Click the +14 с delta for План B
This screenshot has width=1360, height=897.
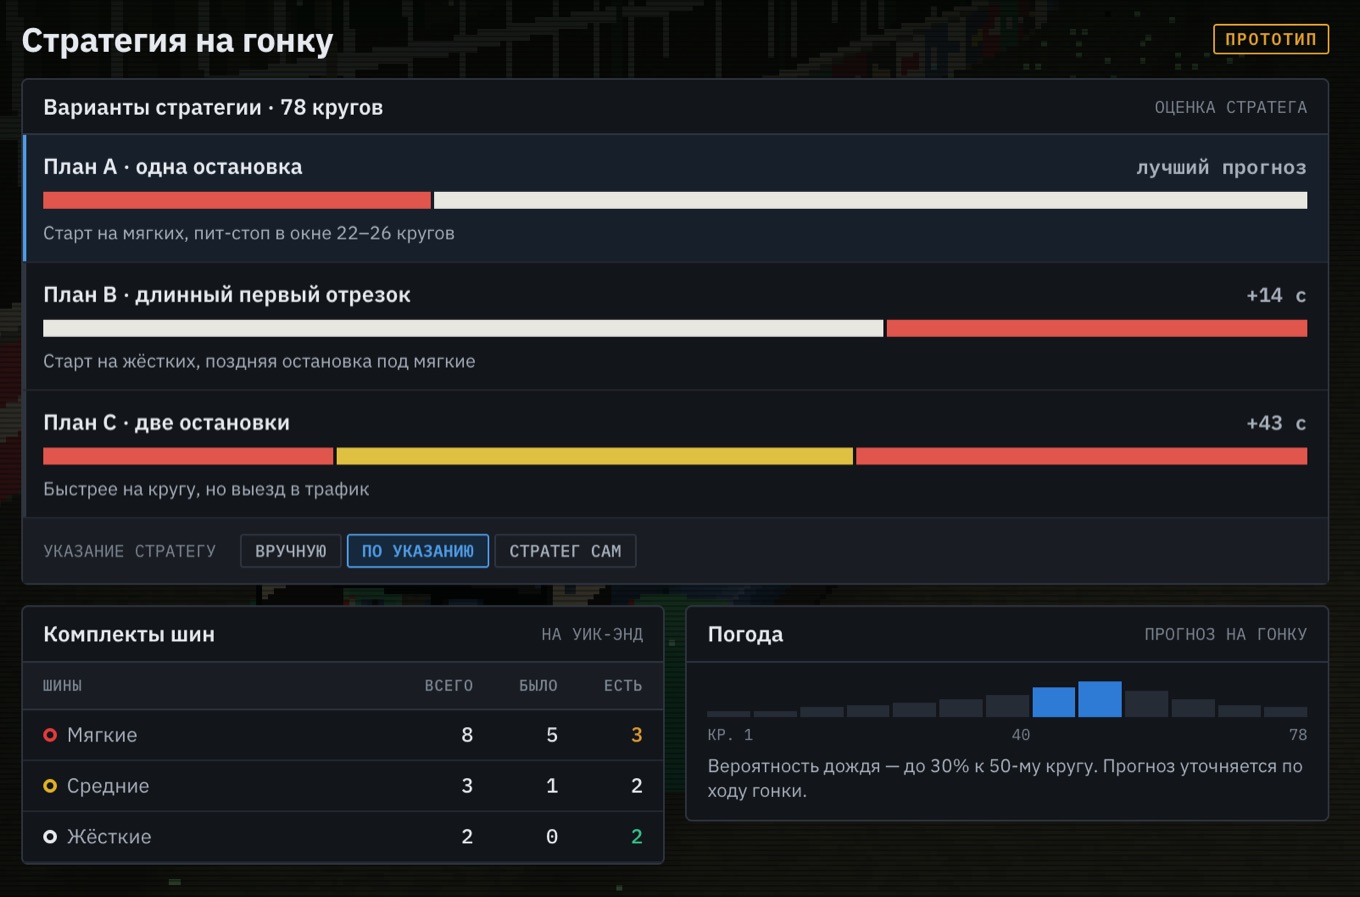click(x=1276, y=295)
